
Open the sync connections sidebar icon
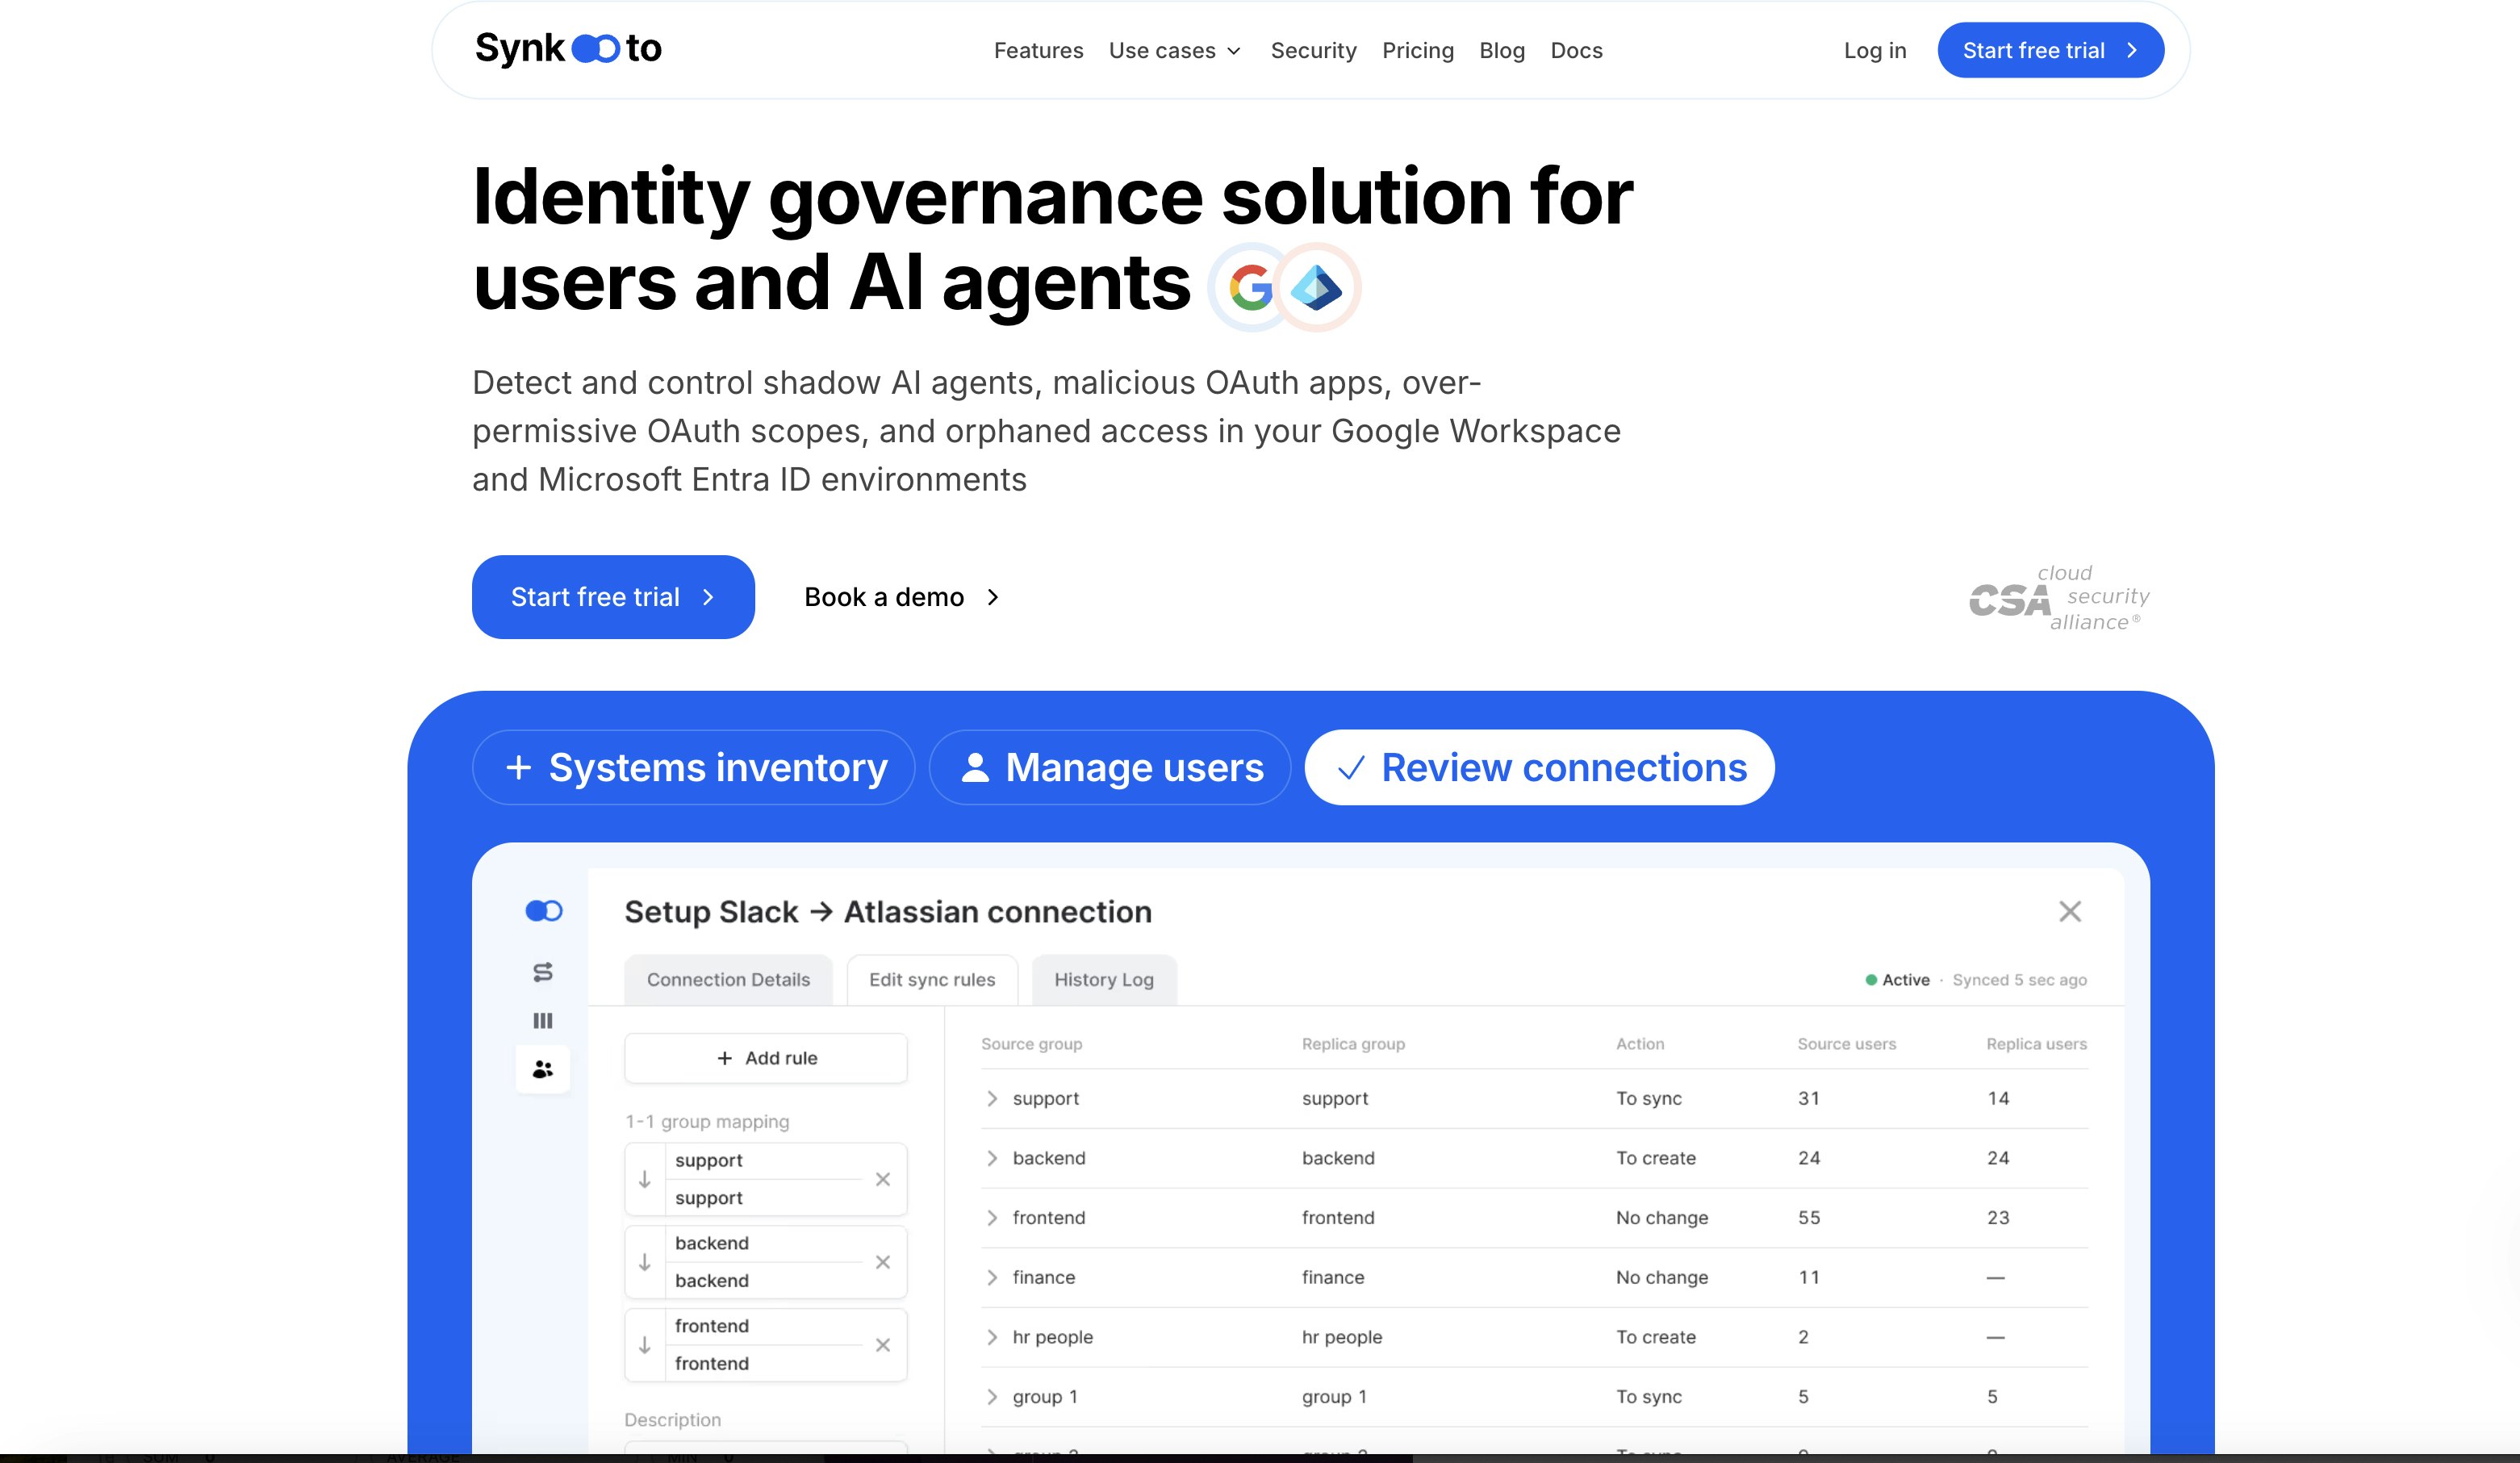(x=543, y=972)
